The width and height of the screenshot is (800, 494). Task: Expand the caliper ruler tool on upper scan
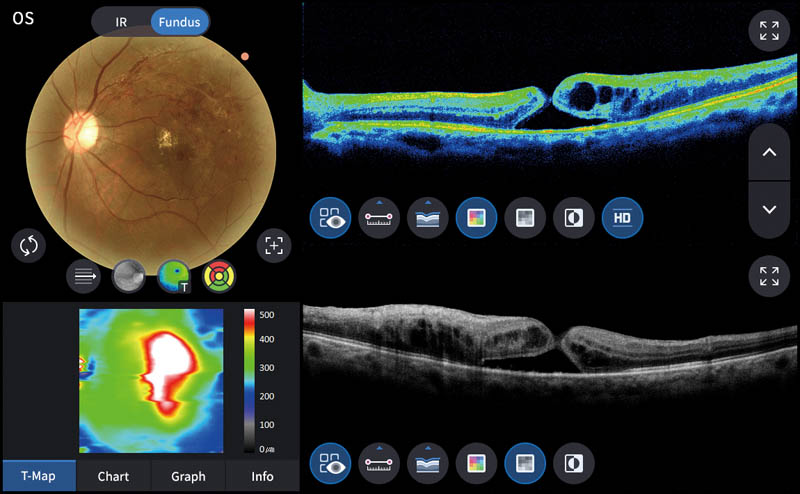point(379,217)
